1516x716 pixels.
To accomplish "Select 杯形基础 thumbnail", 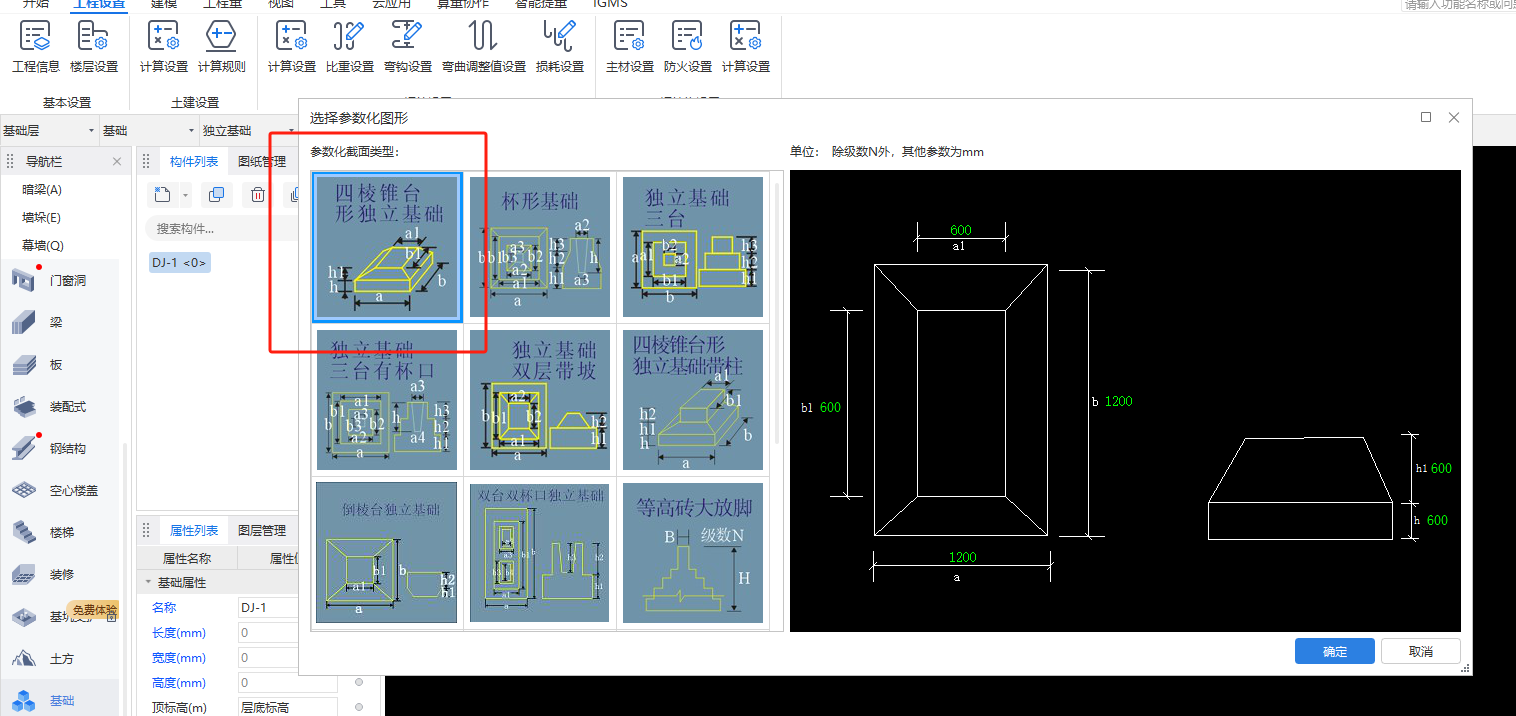I will (x=540, y=247).
